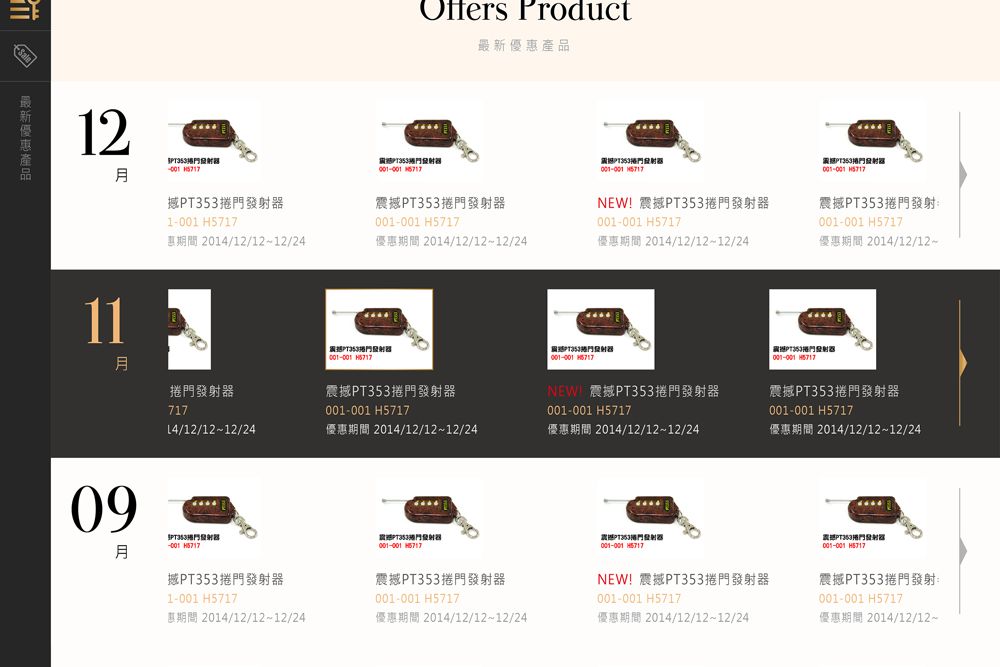This screenshot has width=1000, height=667.
Task: Open NEW! product thumbnail in 09月 row
Action: [651, 518]
